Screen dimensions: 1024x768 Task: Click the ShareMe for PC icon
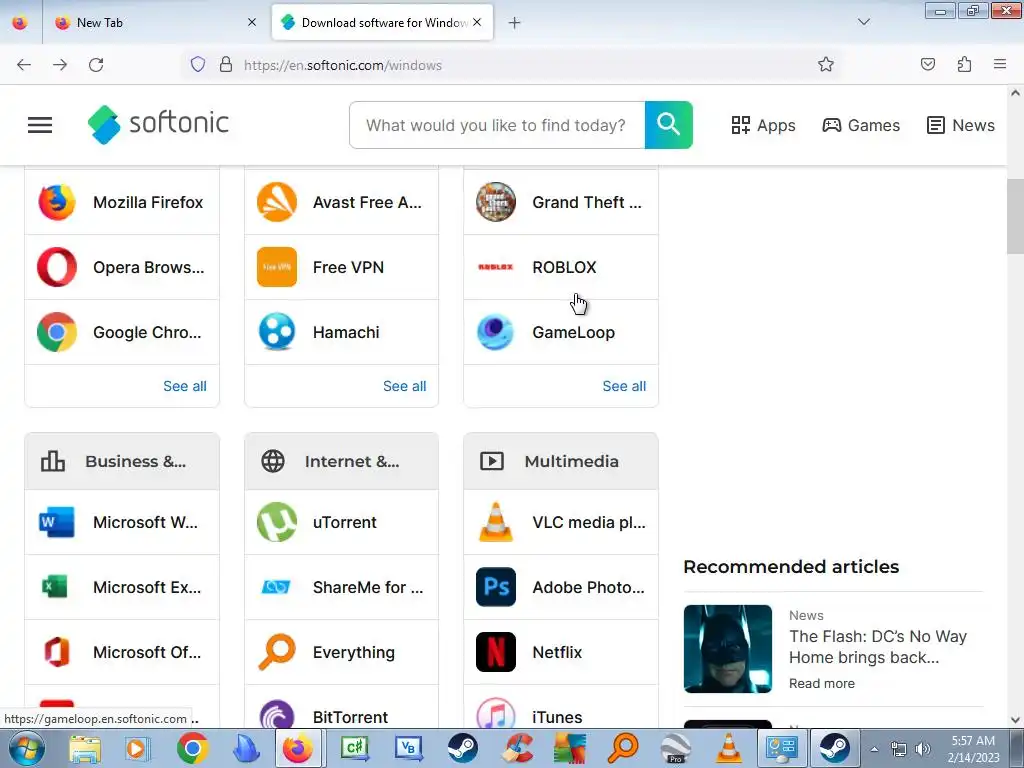click(x=277, y=587)
